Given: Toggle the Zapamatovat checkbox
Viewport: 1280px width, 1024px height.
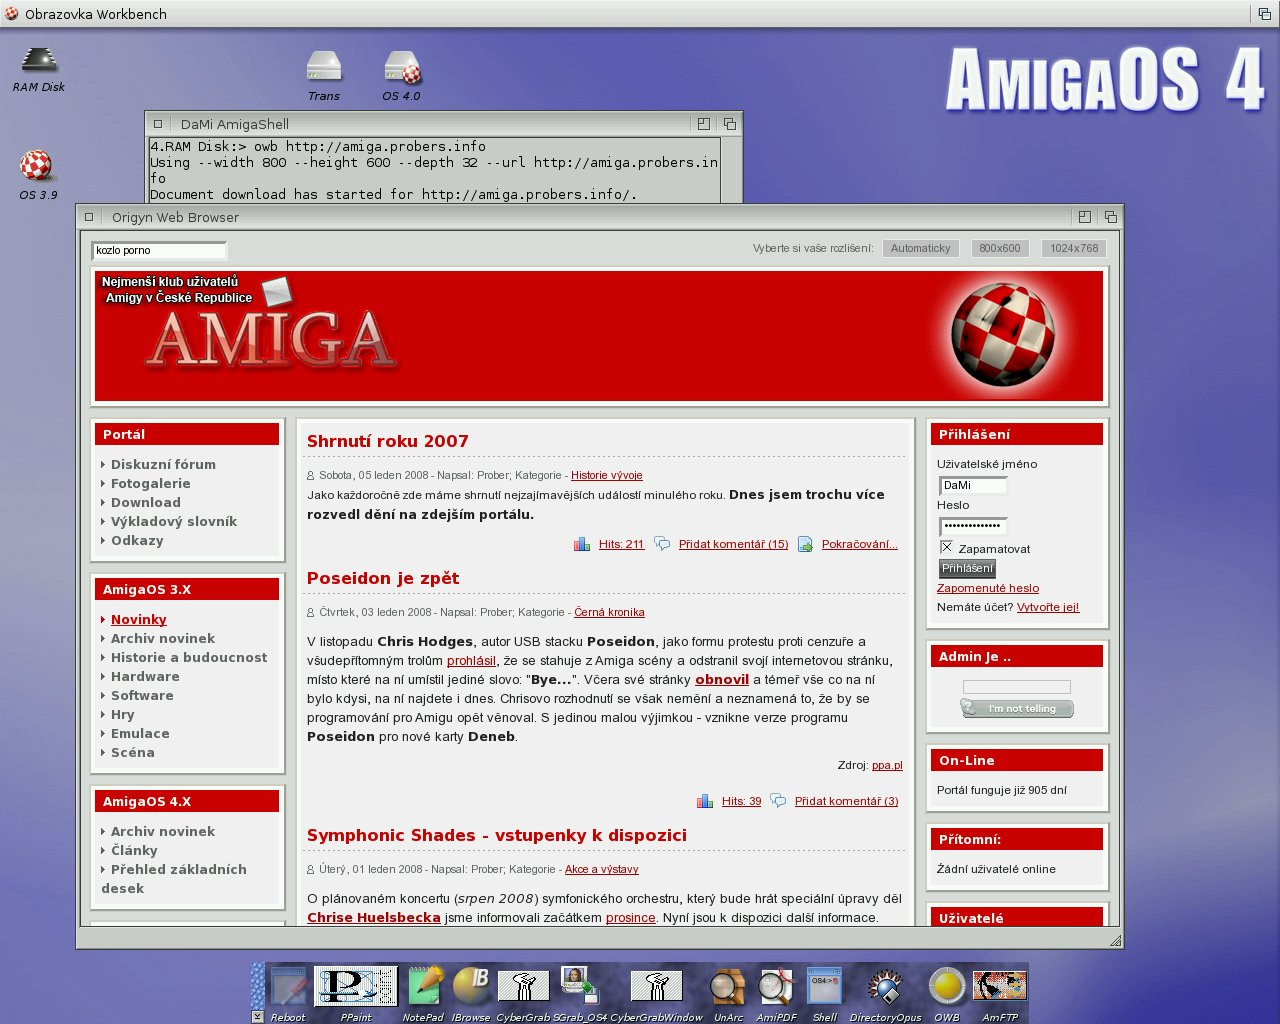Looking at the screenshot, I should coord(946,548).
